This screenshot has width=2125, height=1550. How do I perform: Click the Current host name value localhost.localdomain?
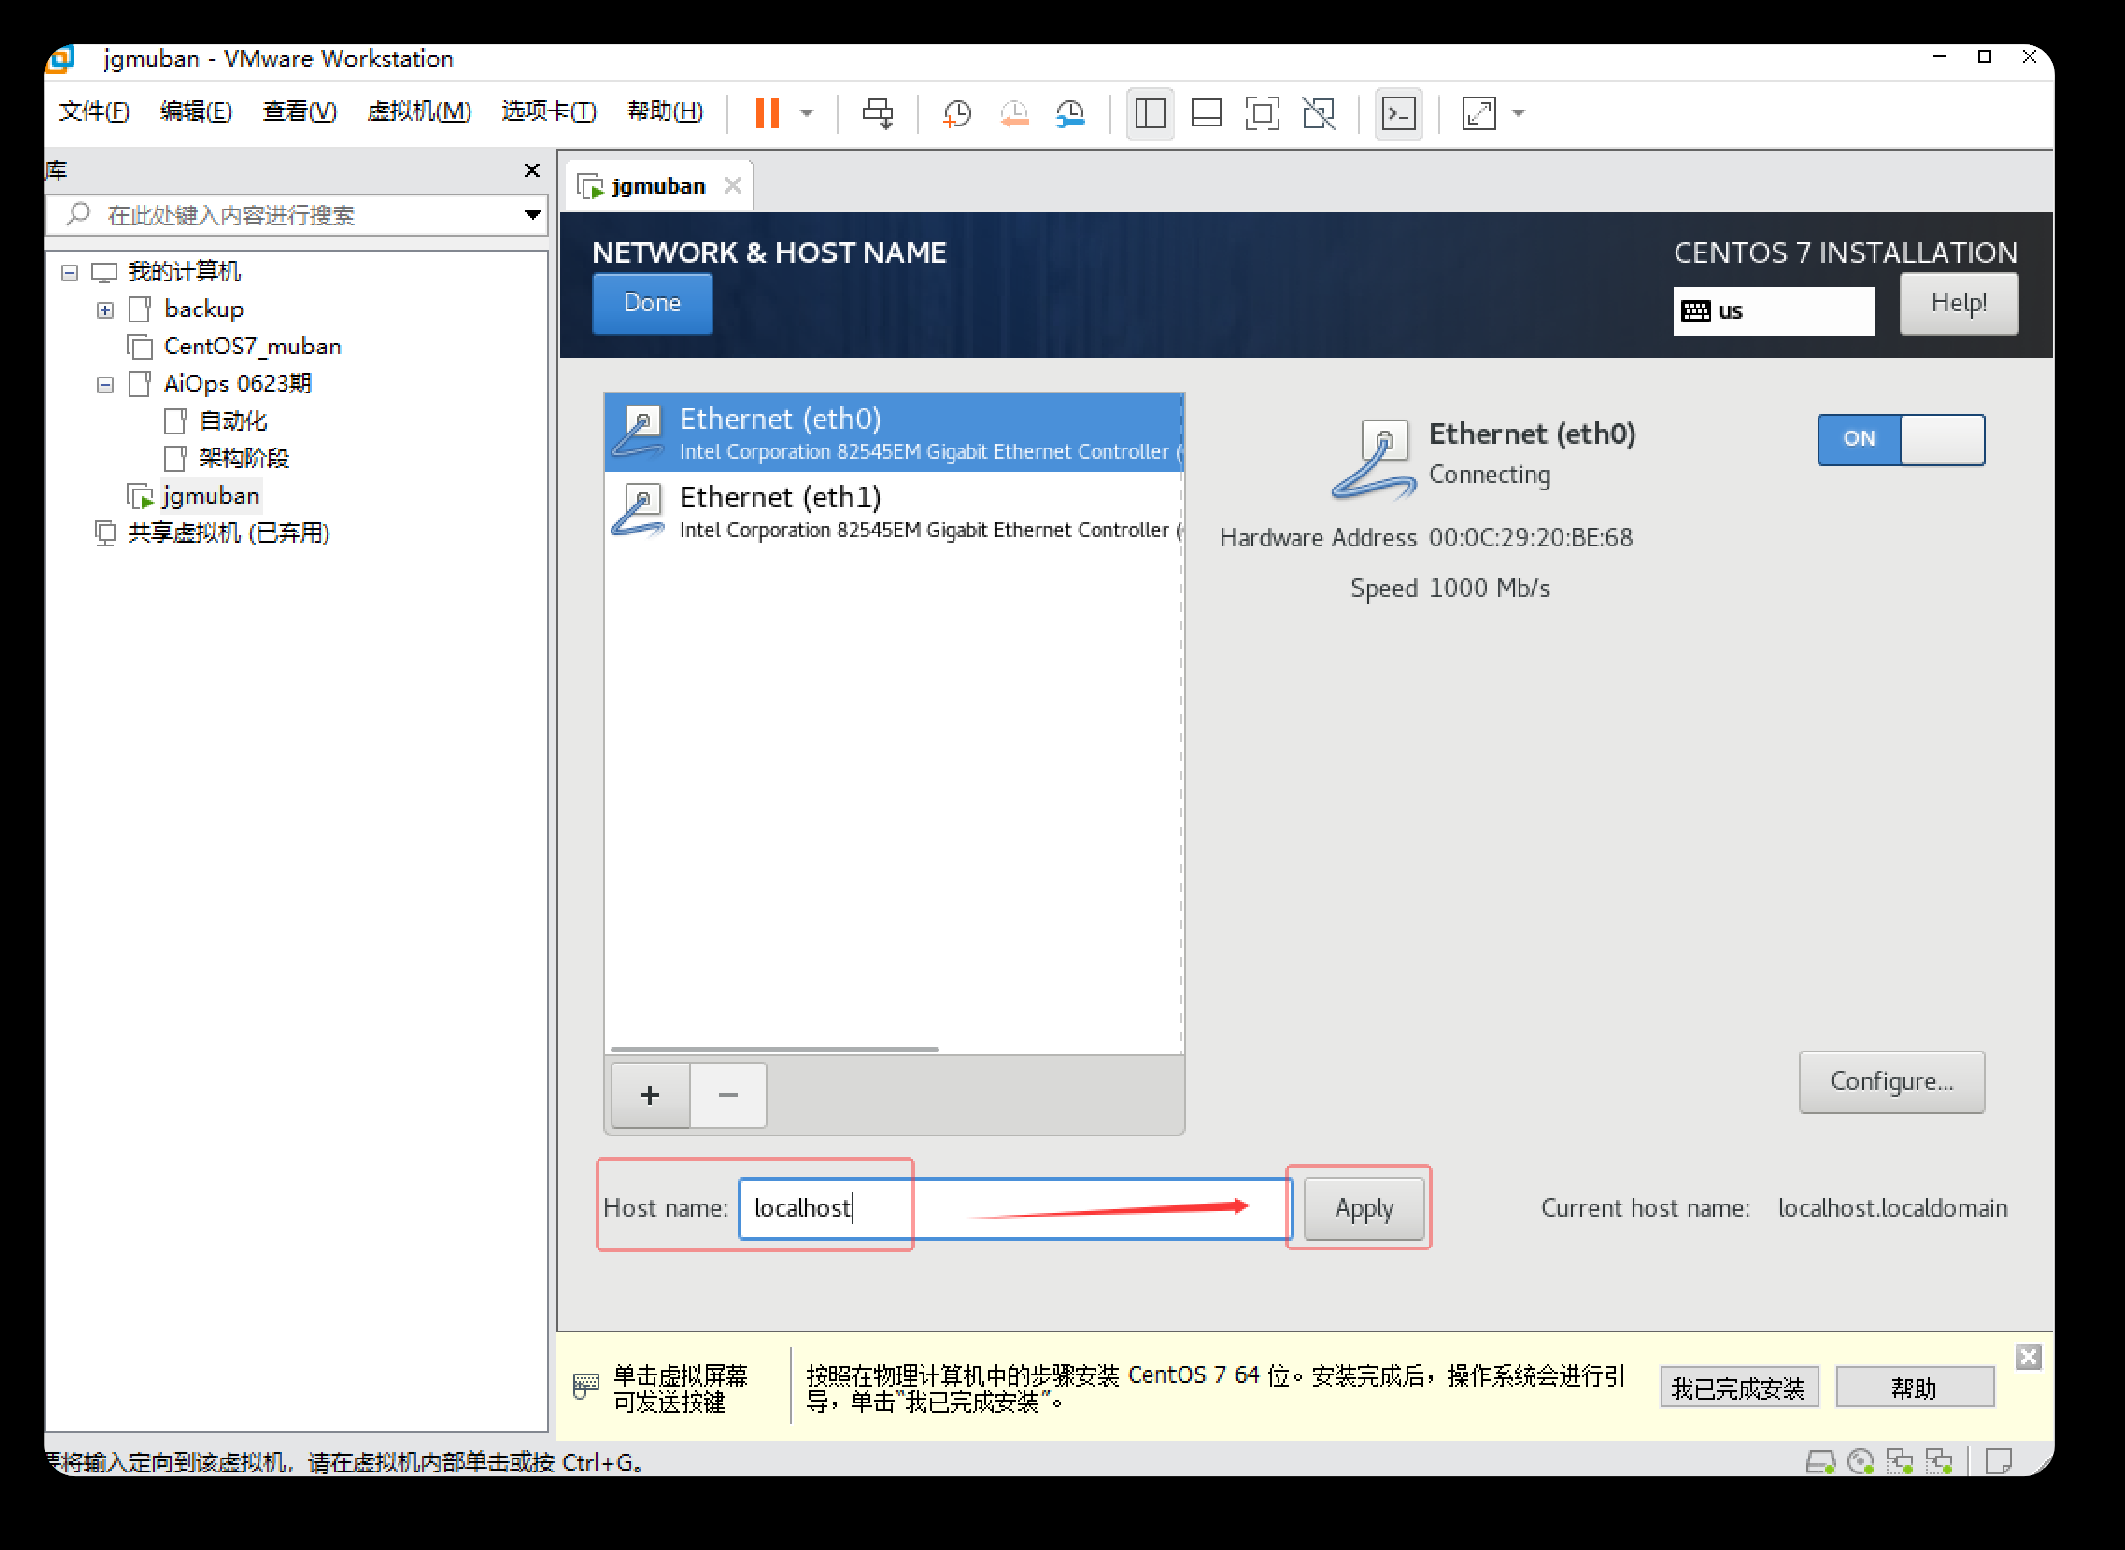1892,1209
